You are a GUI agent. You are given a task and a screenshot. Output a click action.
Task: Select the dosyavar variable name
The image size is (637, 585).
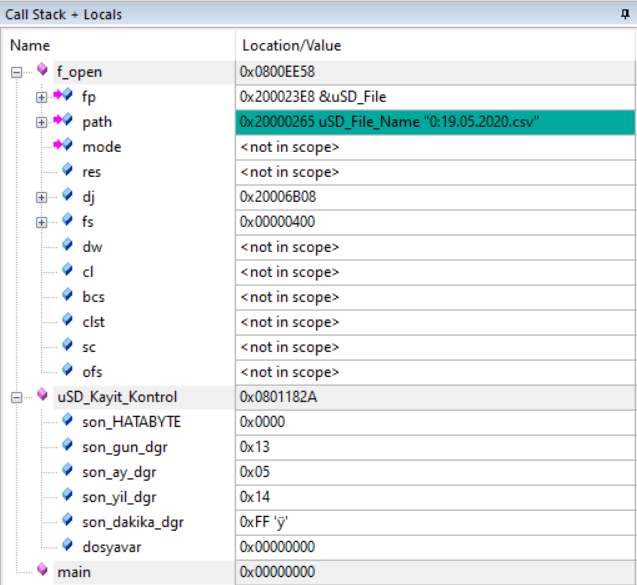point(112,547)
